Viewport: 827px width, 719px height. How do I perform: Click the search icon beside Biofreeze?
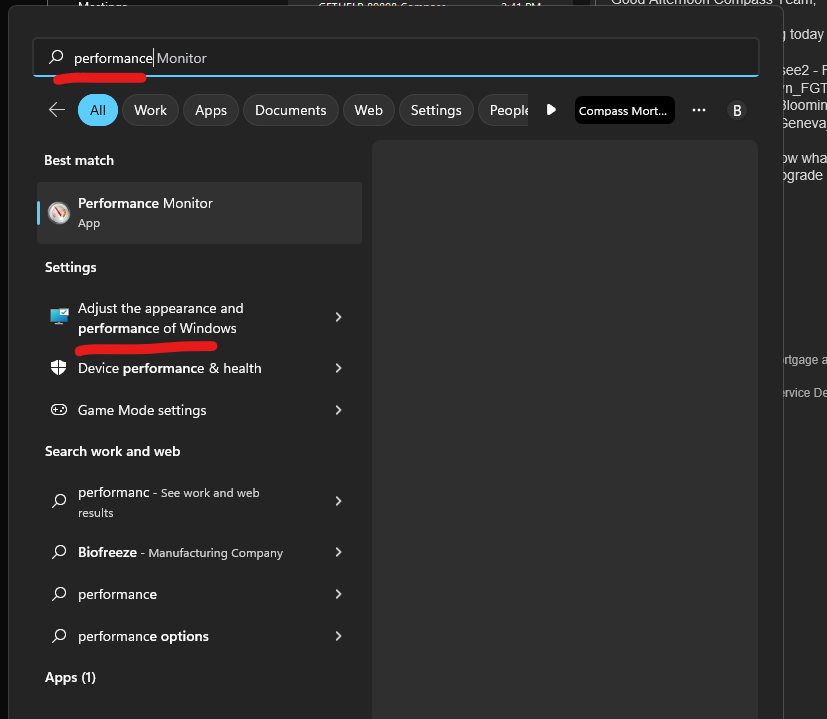pos(59,552)
